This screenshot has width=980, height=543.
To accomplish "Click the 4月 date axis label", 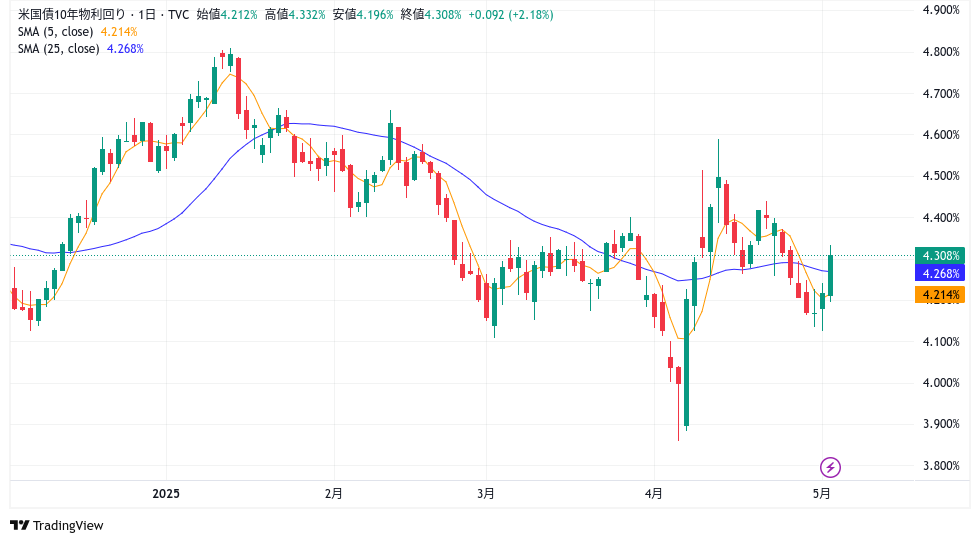I will pyautogui.click(x=654, y=494).
